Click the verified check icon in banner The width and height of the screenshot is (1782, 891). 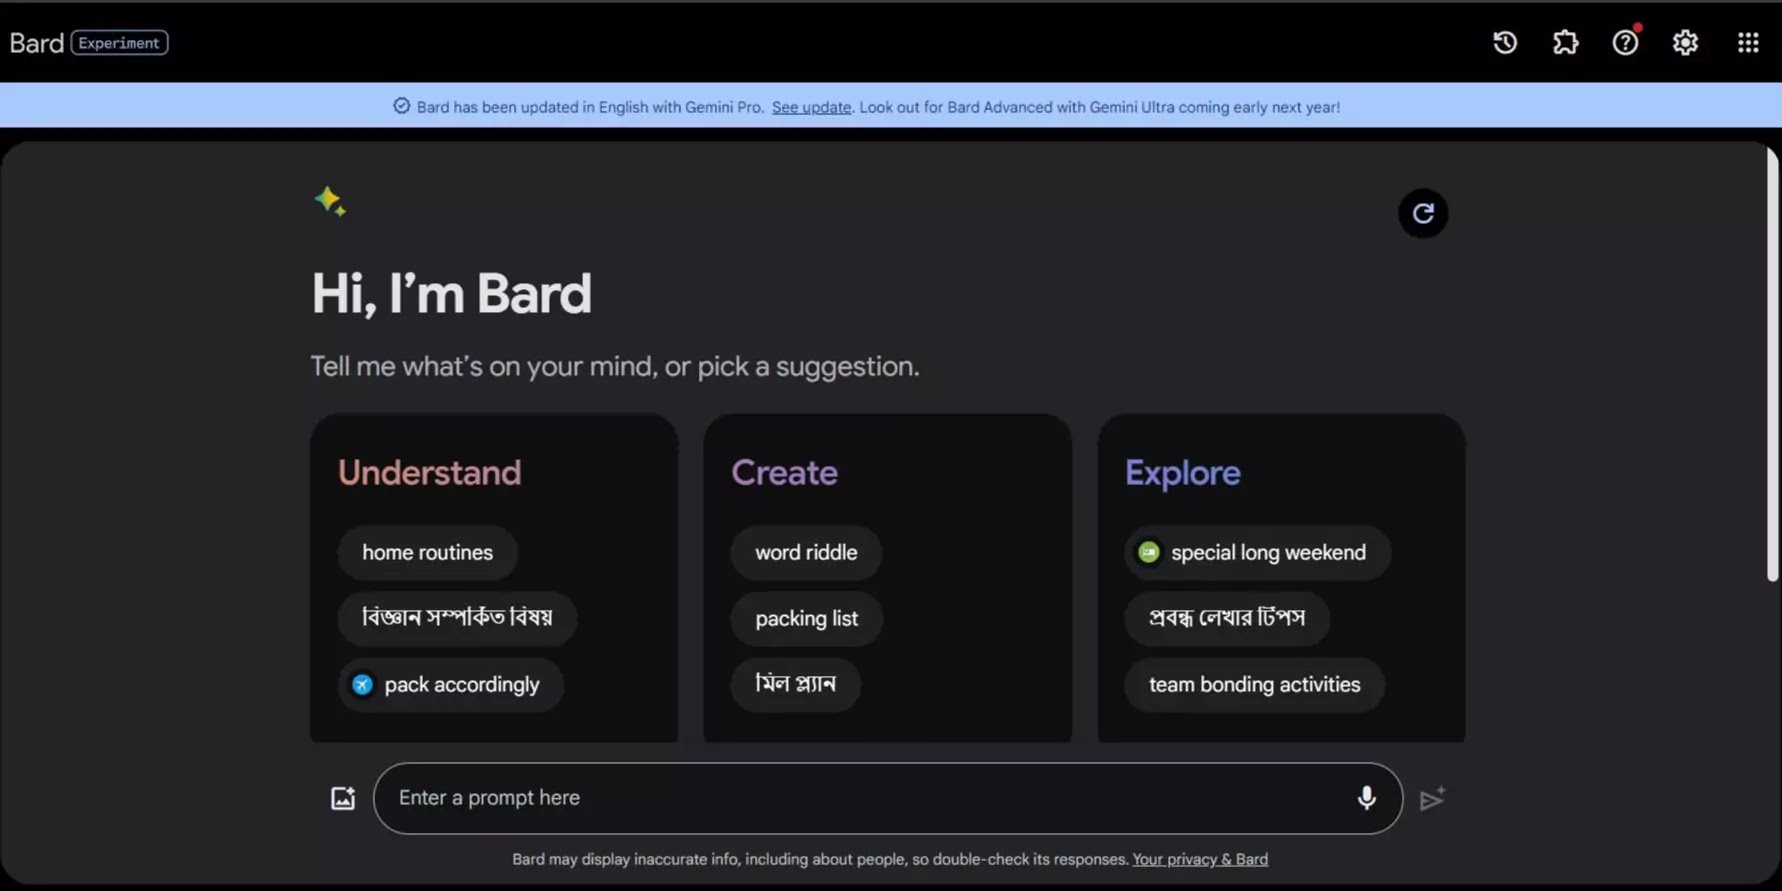click(401, 106)
